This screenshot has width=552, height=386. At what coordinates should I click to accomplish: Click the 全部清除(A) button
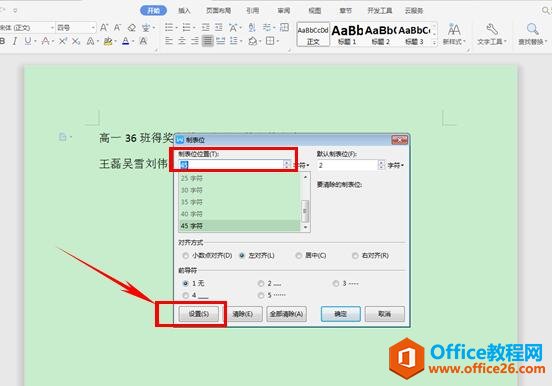pos(287,314)
